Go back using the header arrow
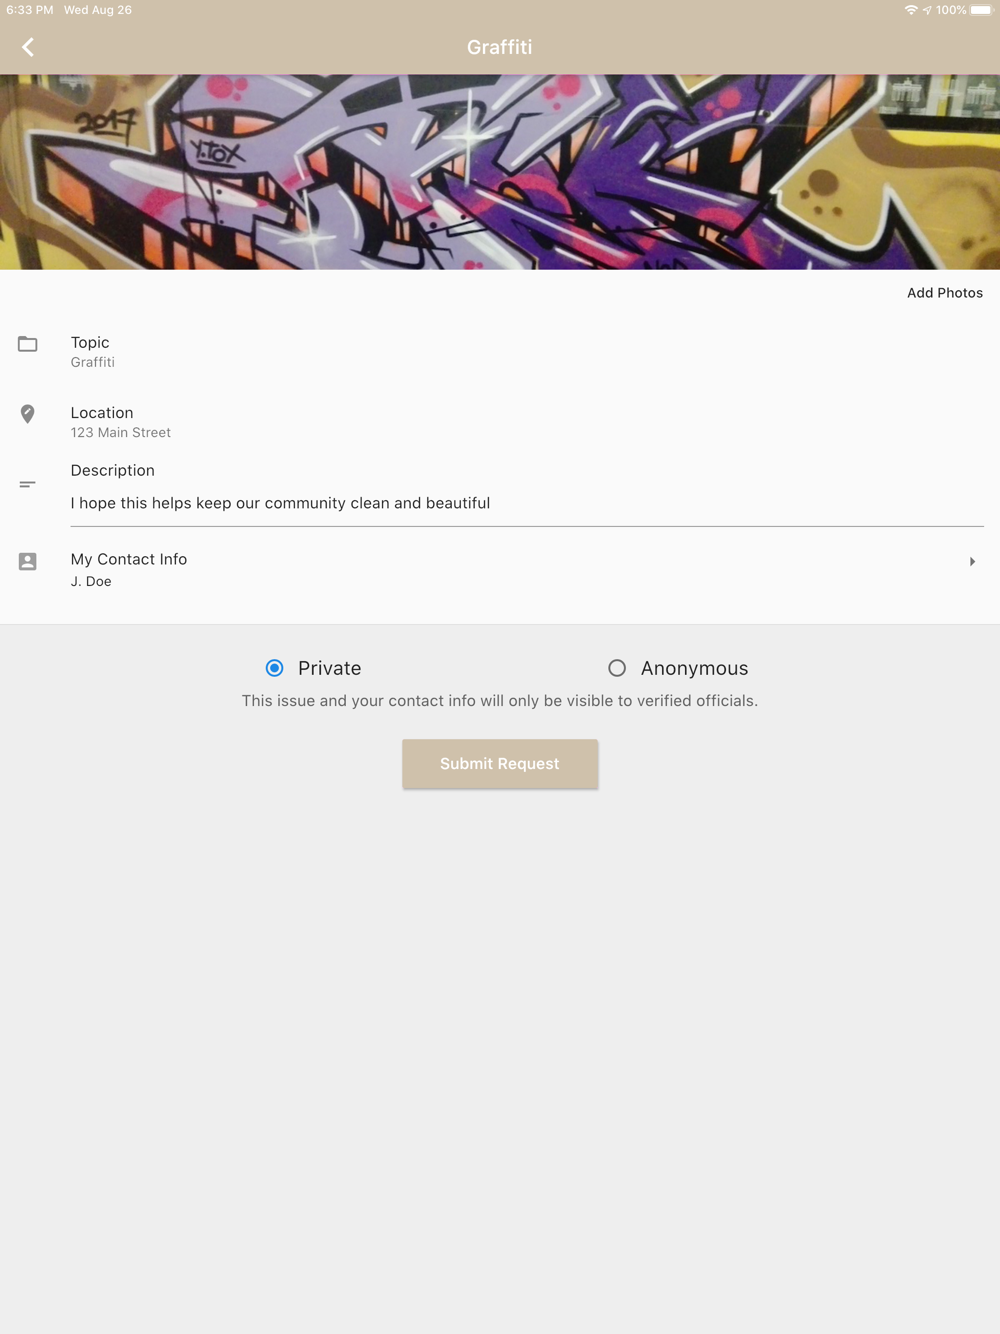Viewport: 1000px width, 1334px height. pyautogui.click(x=28, y=47)
